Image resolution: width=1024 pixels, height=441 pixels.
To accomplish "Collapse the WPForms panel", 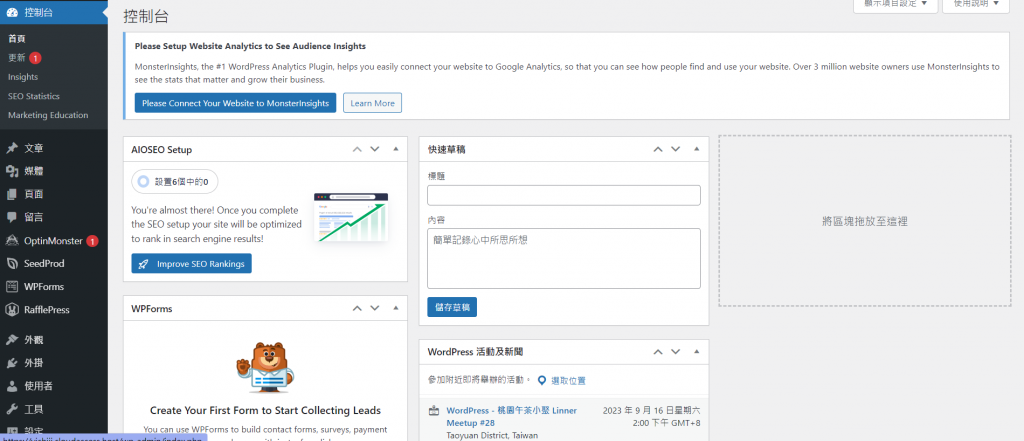I will pyautogui.click(x=395, y=308).
